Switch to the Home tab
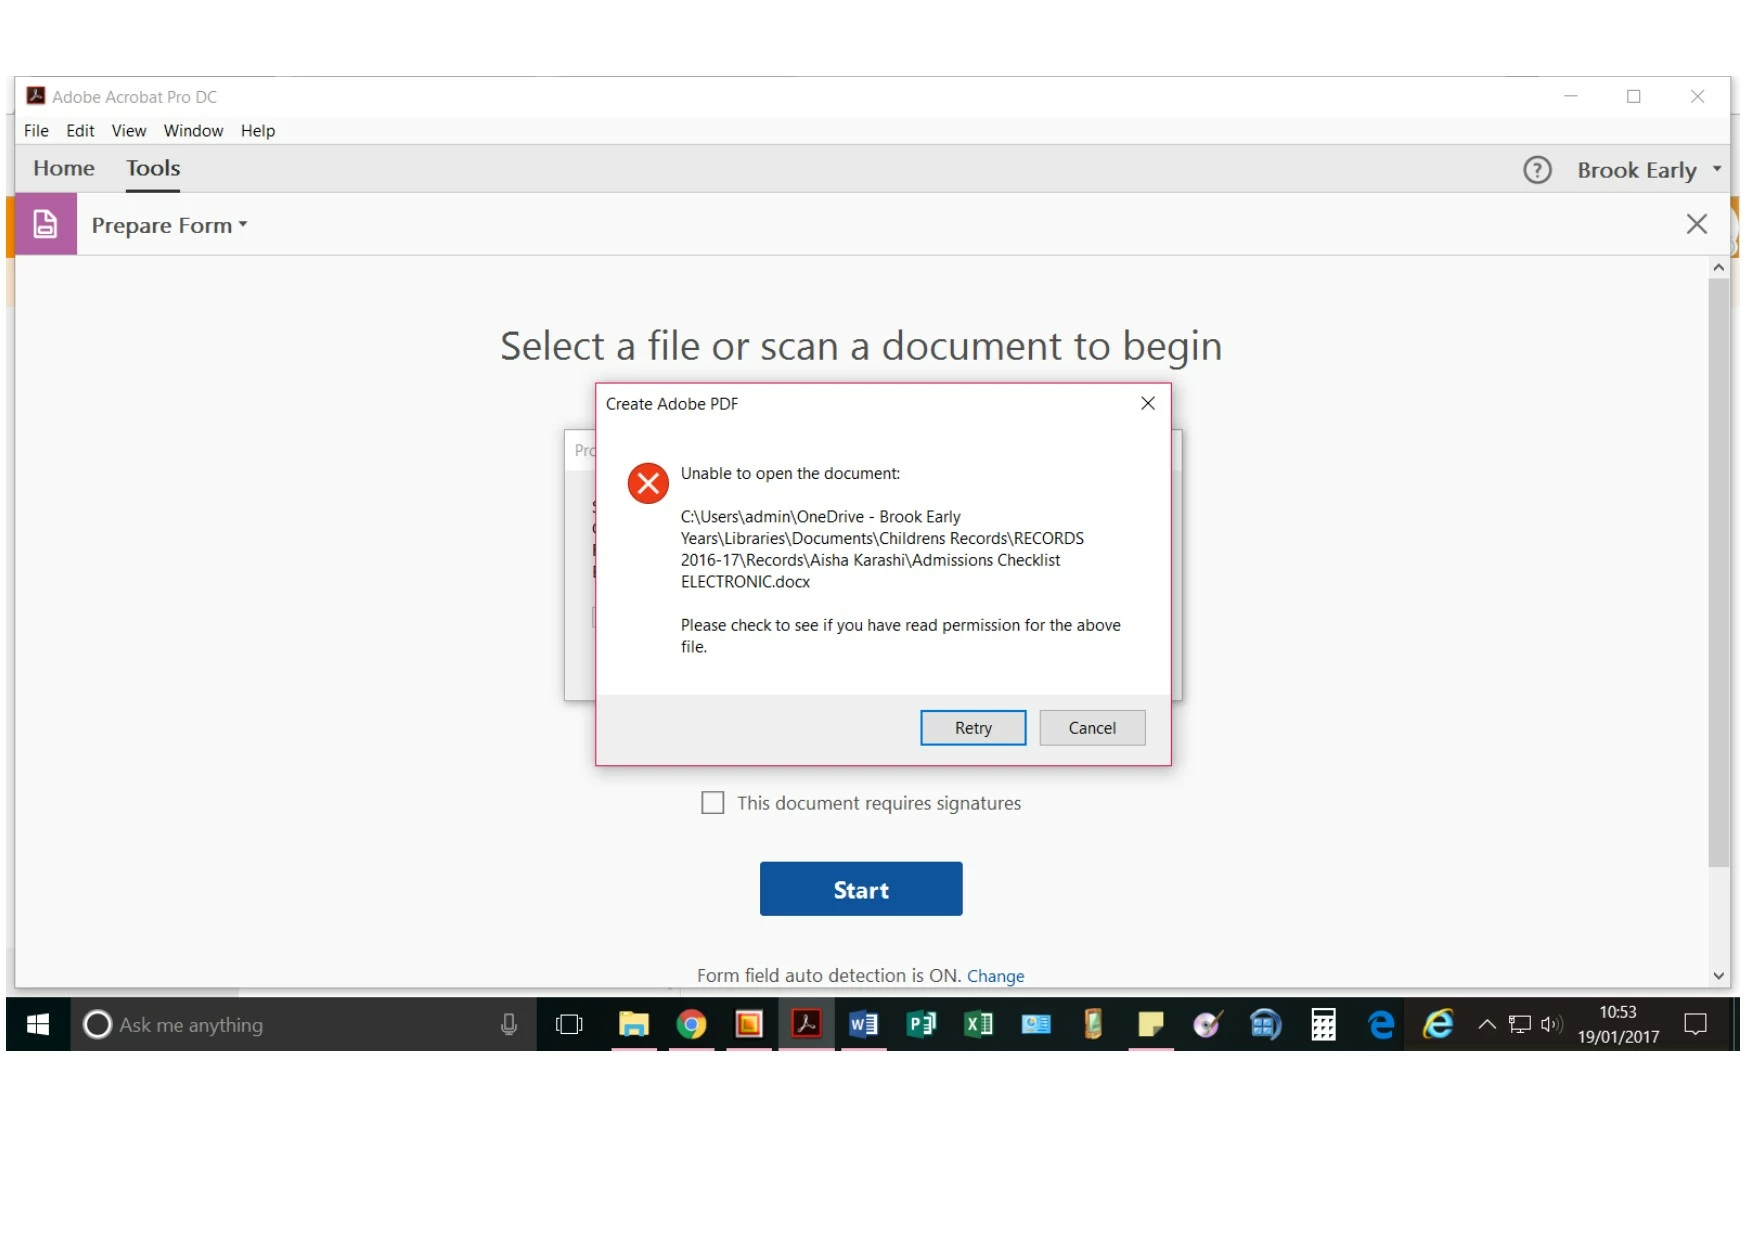 (x=64, y=168)
